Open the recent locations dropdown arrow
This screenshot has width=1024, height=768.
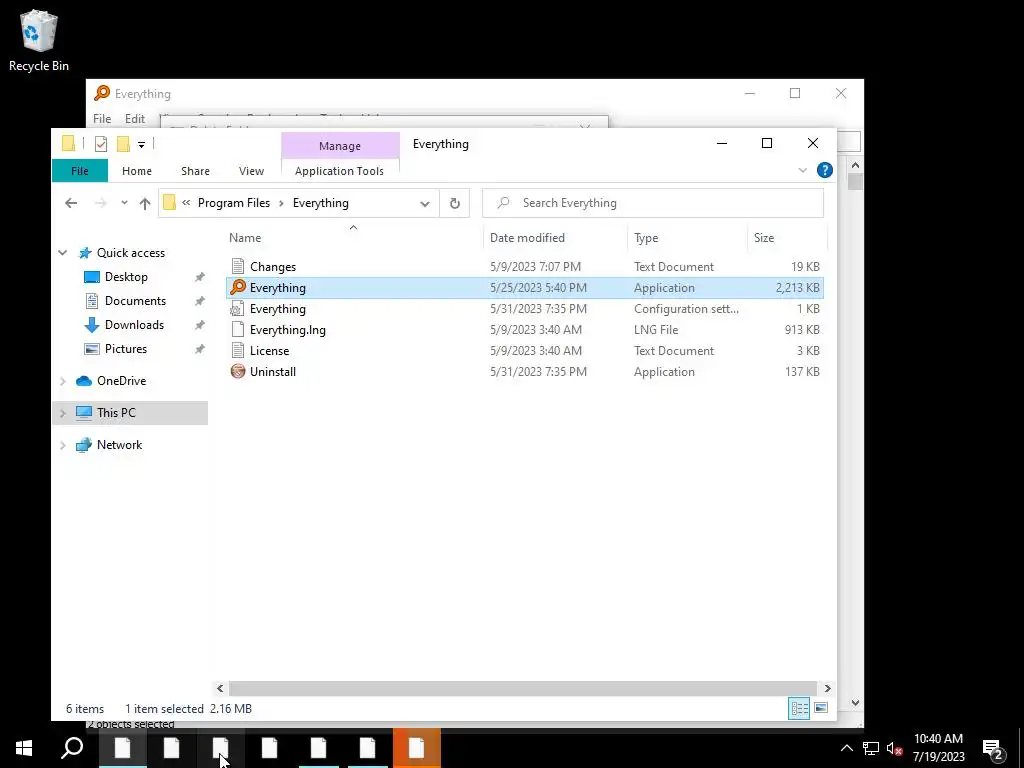pyautogui.click(x=124, y=203)
